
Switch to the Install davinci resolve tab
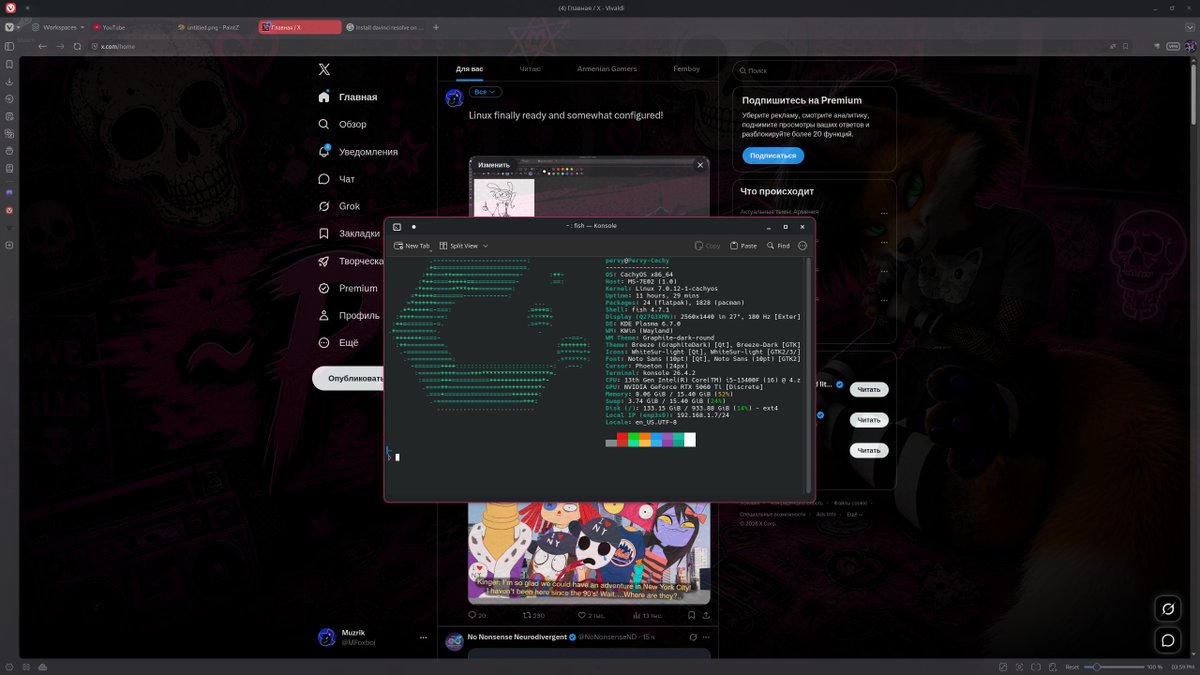384,27
